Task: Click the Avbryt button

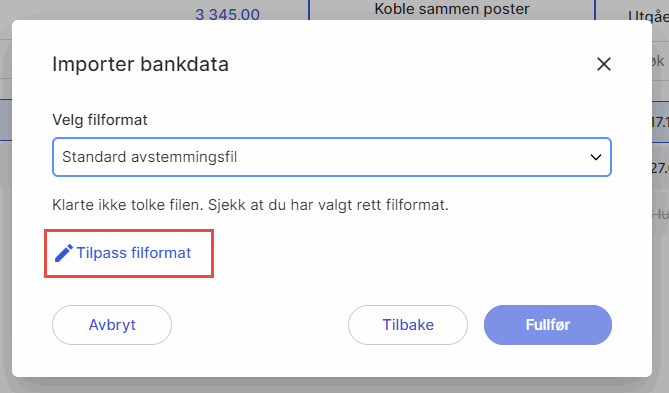Action: [112, 325]
